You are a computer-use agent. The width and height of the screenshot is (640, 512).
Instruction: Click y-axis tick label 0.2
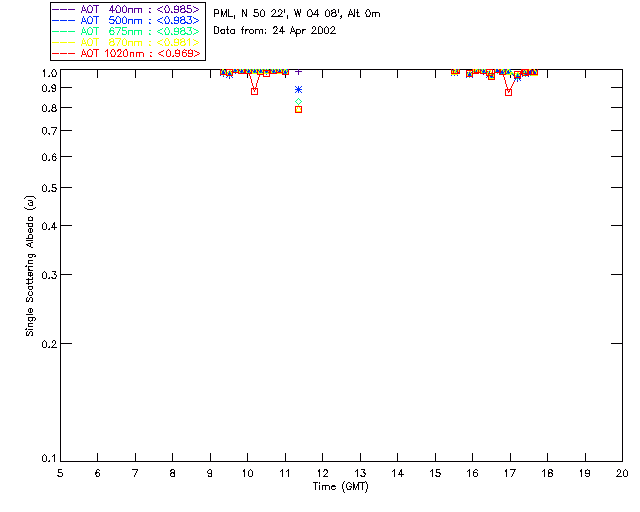[49, 344]
